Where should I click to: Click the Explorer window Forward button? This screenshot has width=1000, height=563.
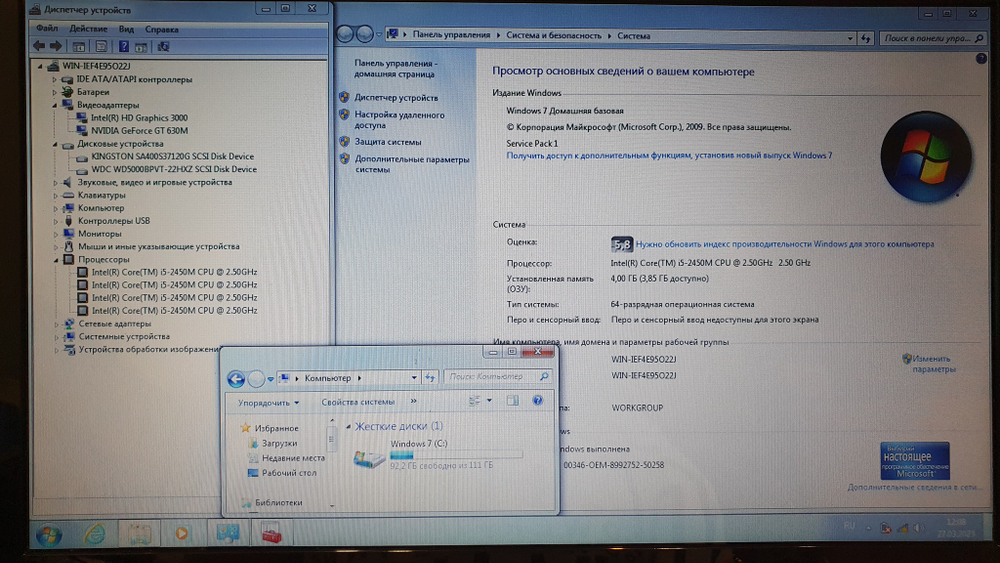coord(256,379)
